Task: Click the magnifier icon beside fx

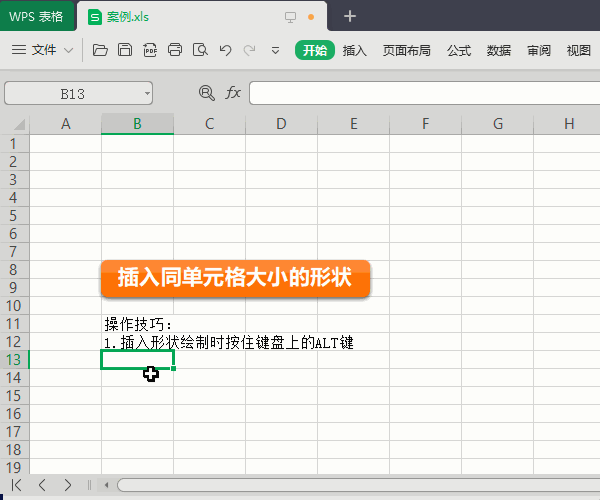Action: (x=207, y=93)
